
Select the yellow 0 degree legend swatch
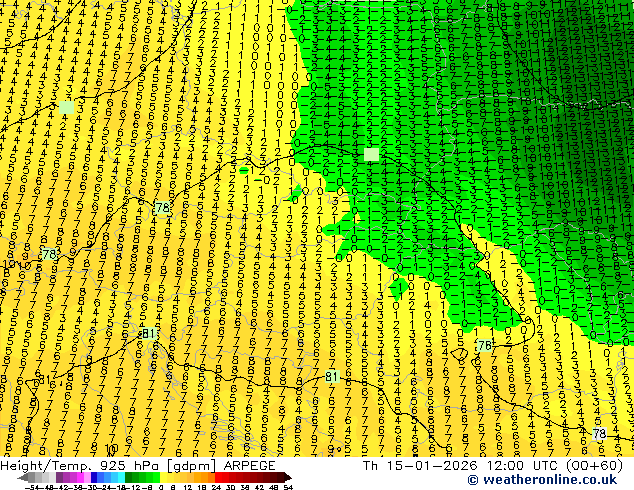[163, 477]
